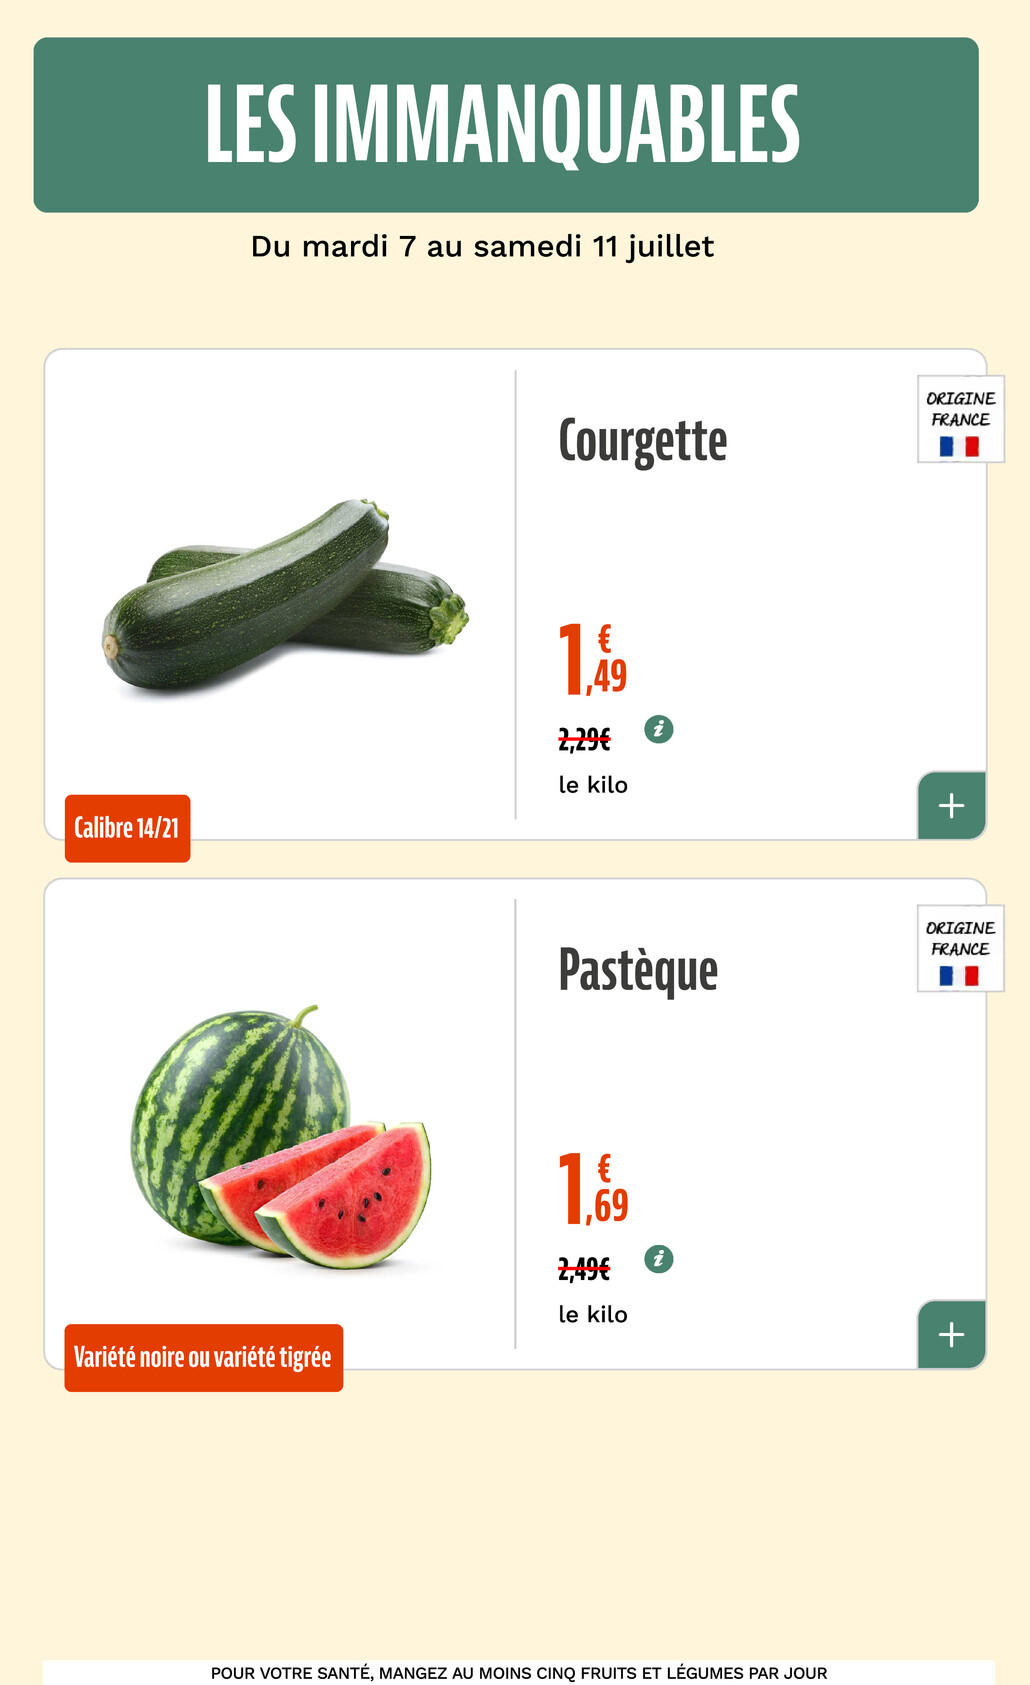Open the courgette product image
Image resolution: width=1030 pixels, height=1685 pixels.
pos(286,594)
